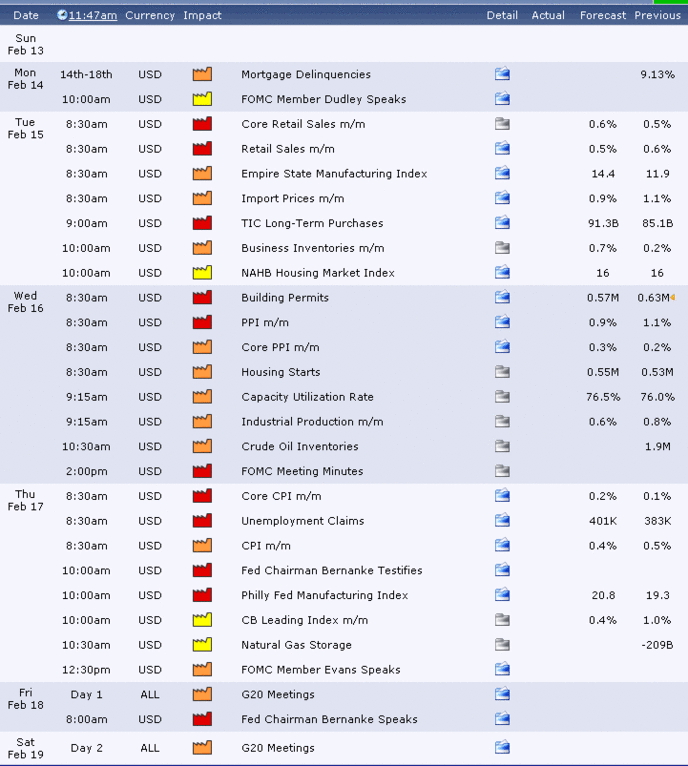
Task: Click the revision arrow beside Building Permits previous
Action: coord(673,297)
